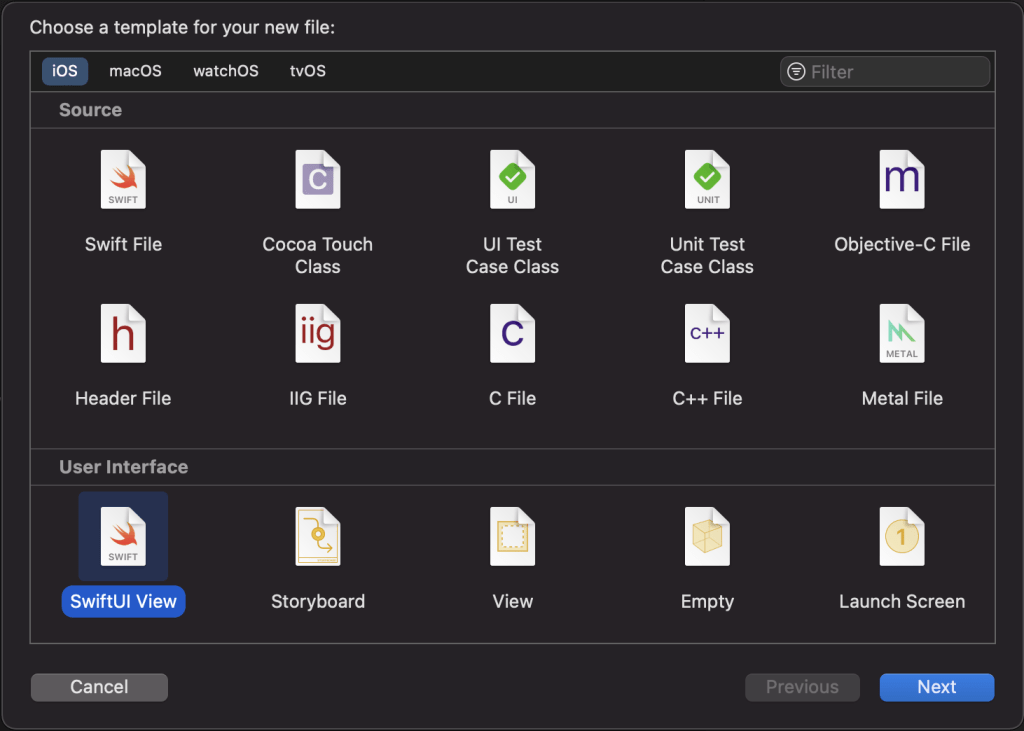Open the watchOS platform tab

coord(226,71)
